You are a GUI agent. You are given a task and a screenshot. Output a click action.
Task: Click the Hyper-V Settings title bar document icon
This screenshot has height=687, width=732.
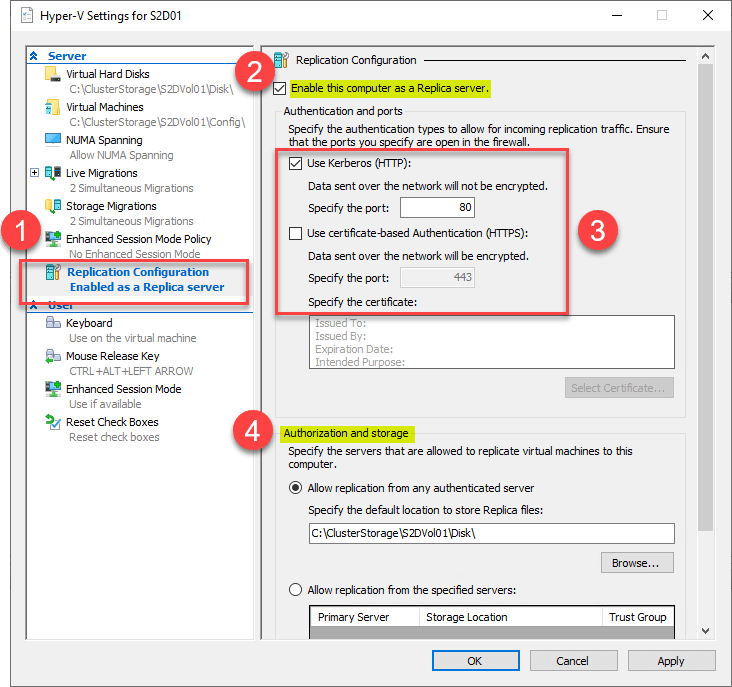[27, 15]
